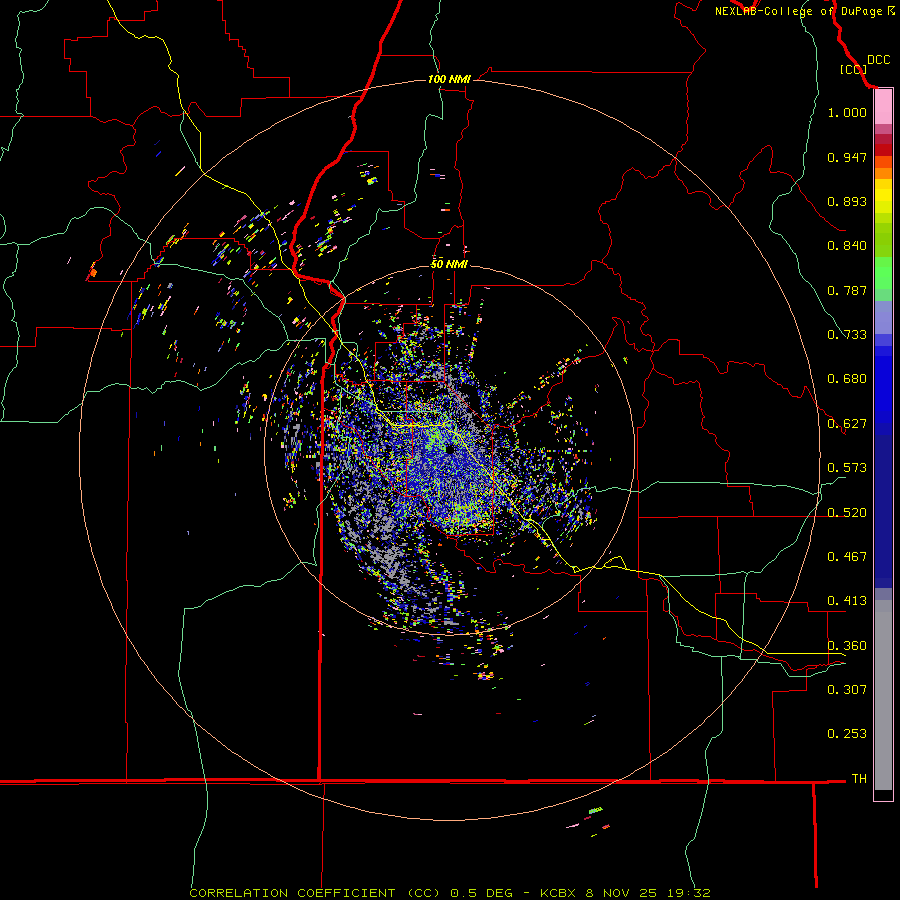The image size is (900, 900).
Task: Click the black radar site center marker
Action: click(449, 449)
